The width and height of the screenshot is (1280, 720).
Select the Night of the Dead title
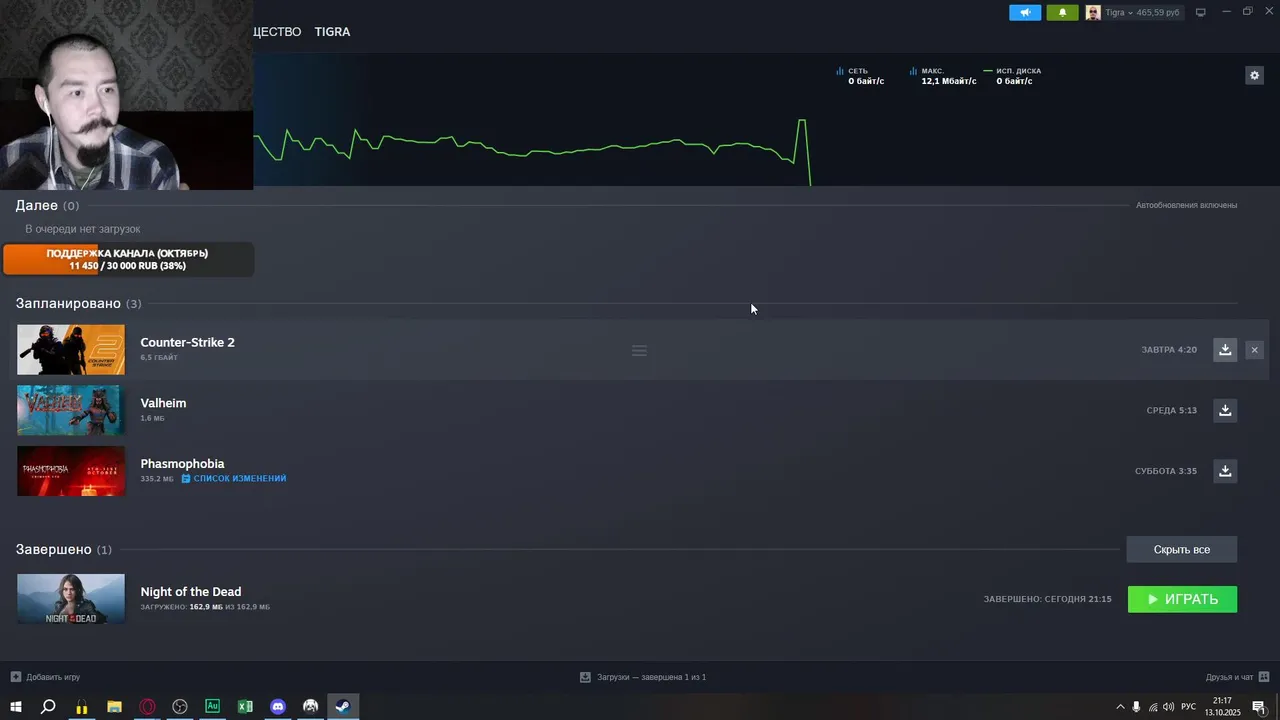click(190, 592)
